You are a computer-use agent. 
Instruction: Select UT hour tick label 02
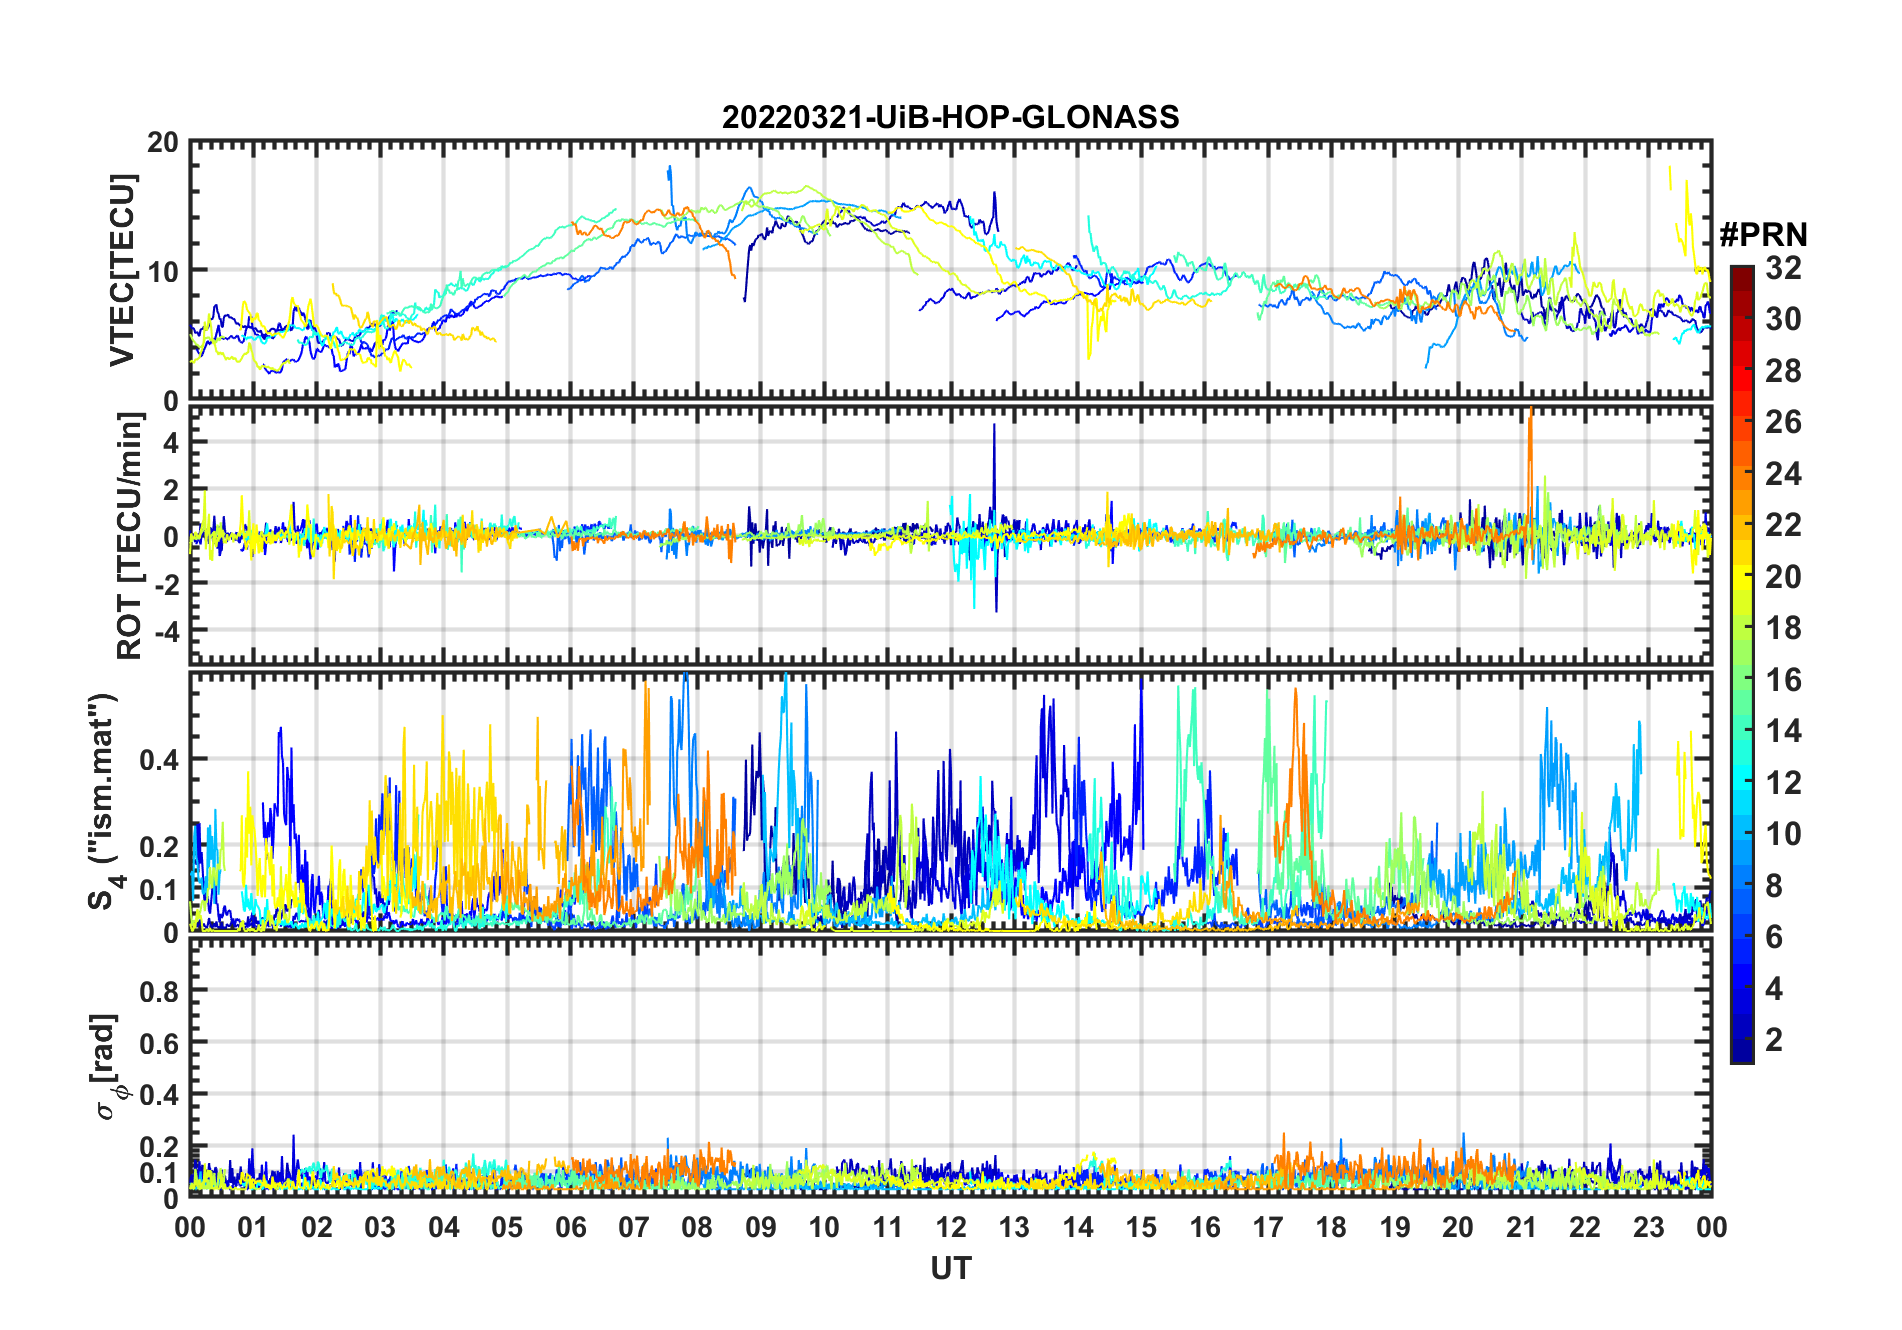click(317, 1227)
